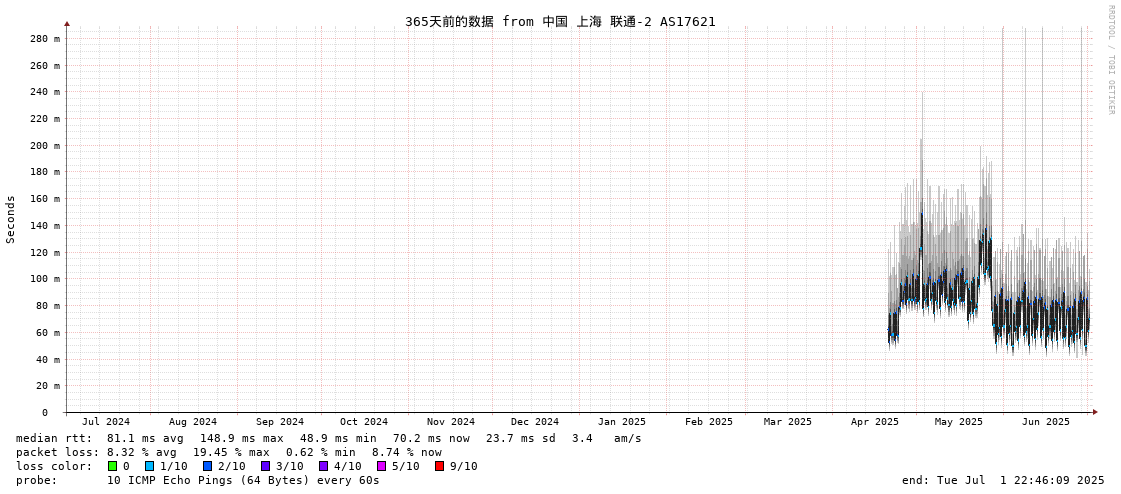Click the red 9/10 loss color swatch
The width and height of the screenshot is (1121, 494).
439,466
